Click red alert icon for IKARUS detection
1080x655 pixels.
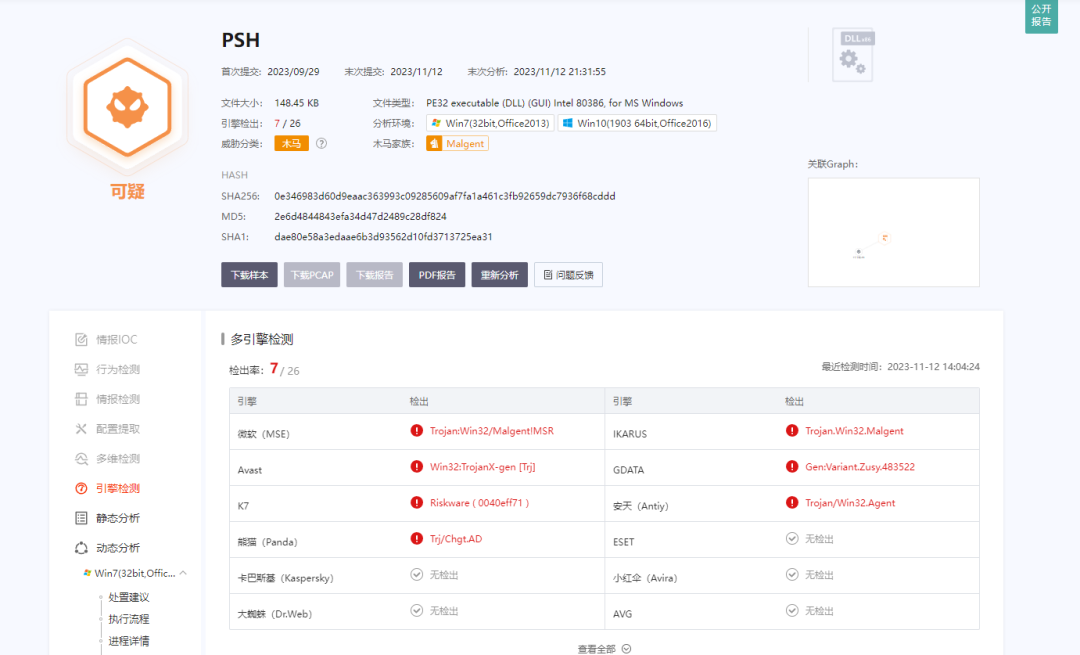coord(792,430)
